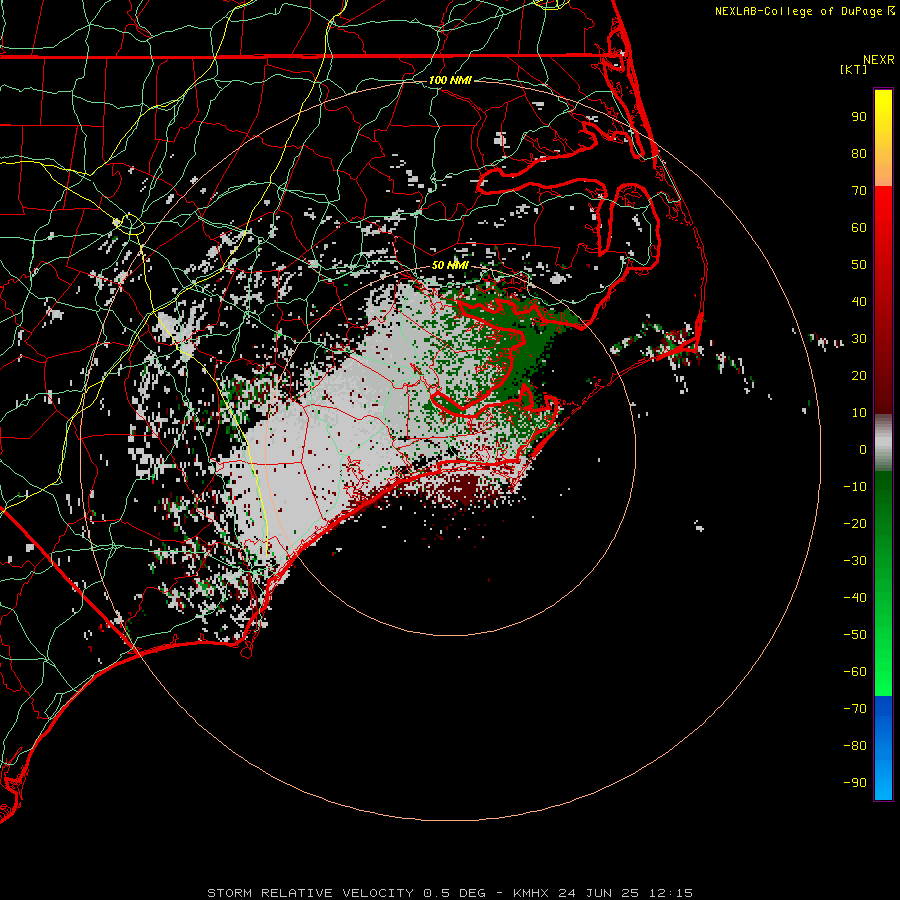
Task: Click the -40 value on the velocity scale
Action: click(855, 598)
